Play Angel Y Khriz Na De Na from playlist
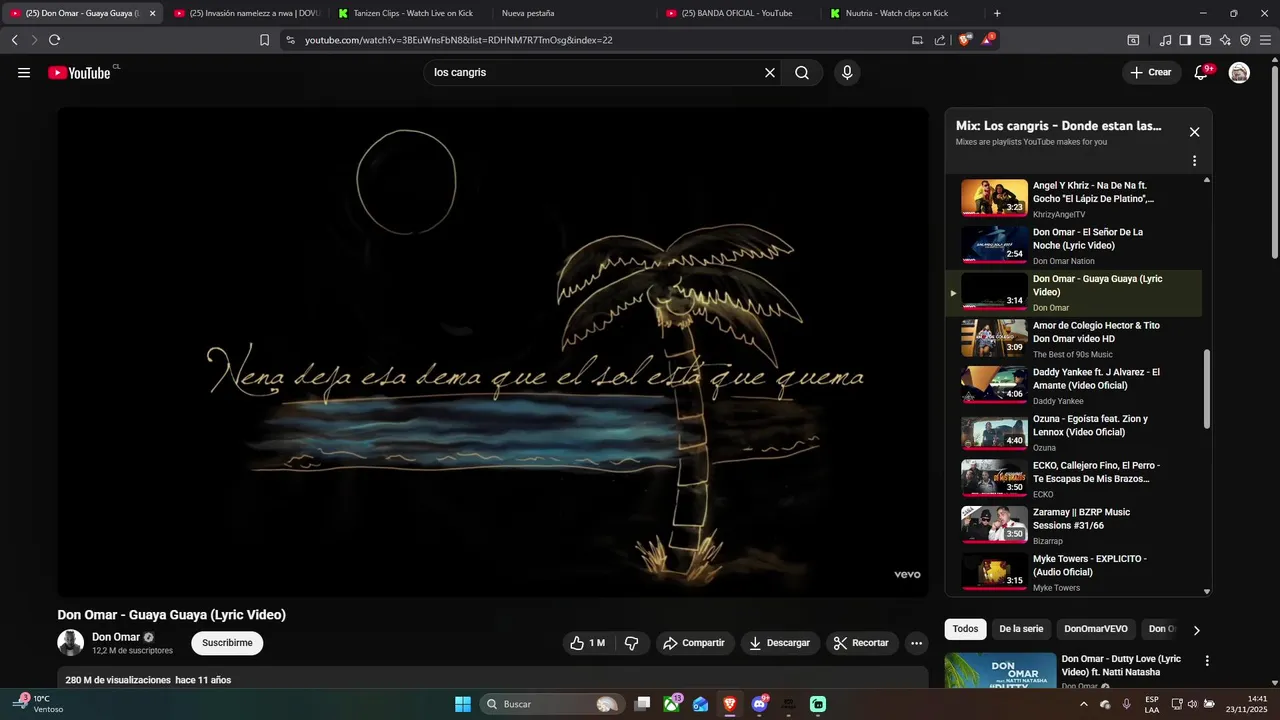 click(1075, 198)
